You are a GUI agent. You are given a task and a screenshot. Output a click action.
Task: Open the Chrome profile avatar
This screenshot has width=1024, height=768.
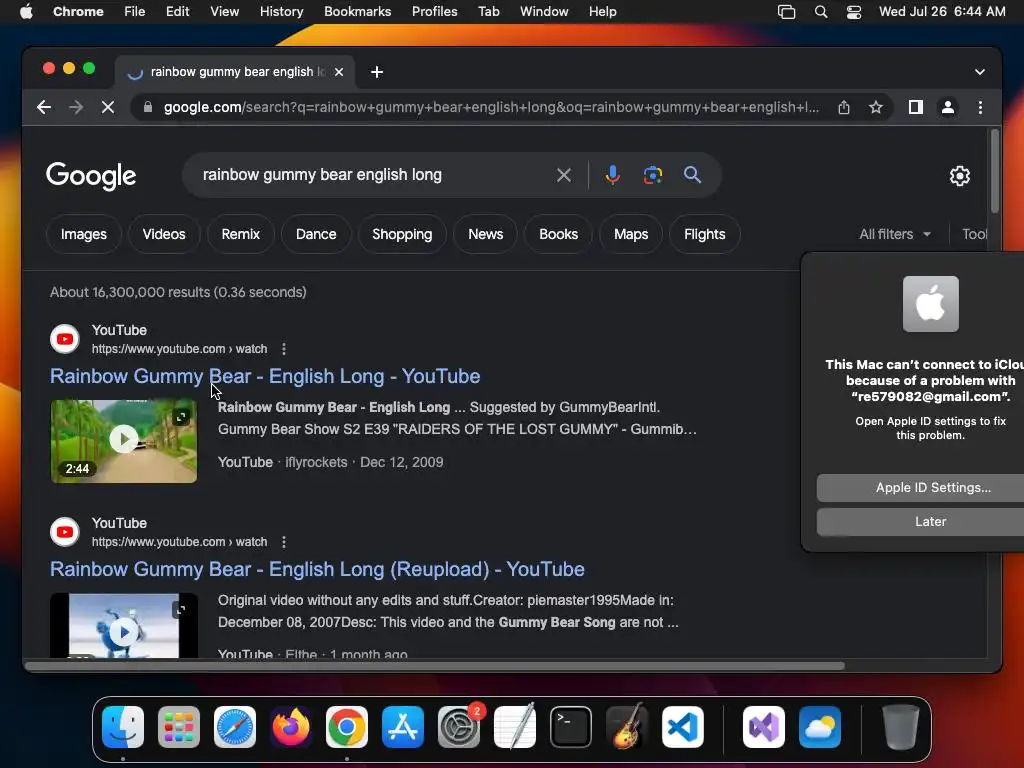coord(948,107)
